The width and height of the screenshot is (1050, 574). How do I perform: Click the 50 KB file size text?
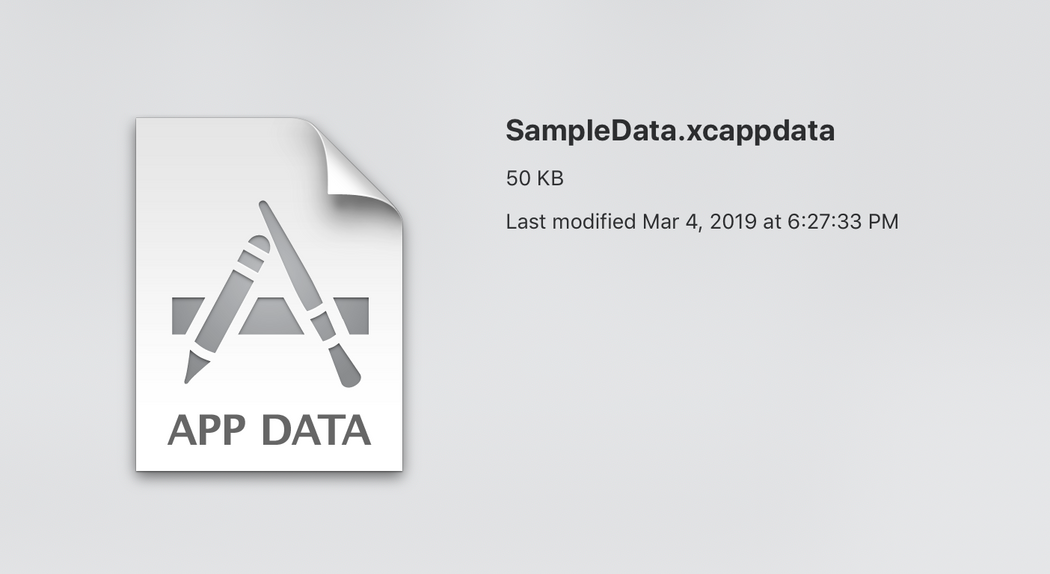pos(534,178)
